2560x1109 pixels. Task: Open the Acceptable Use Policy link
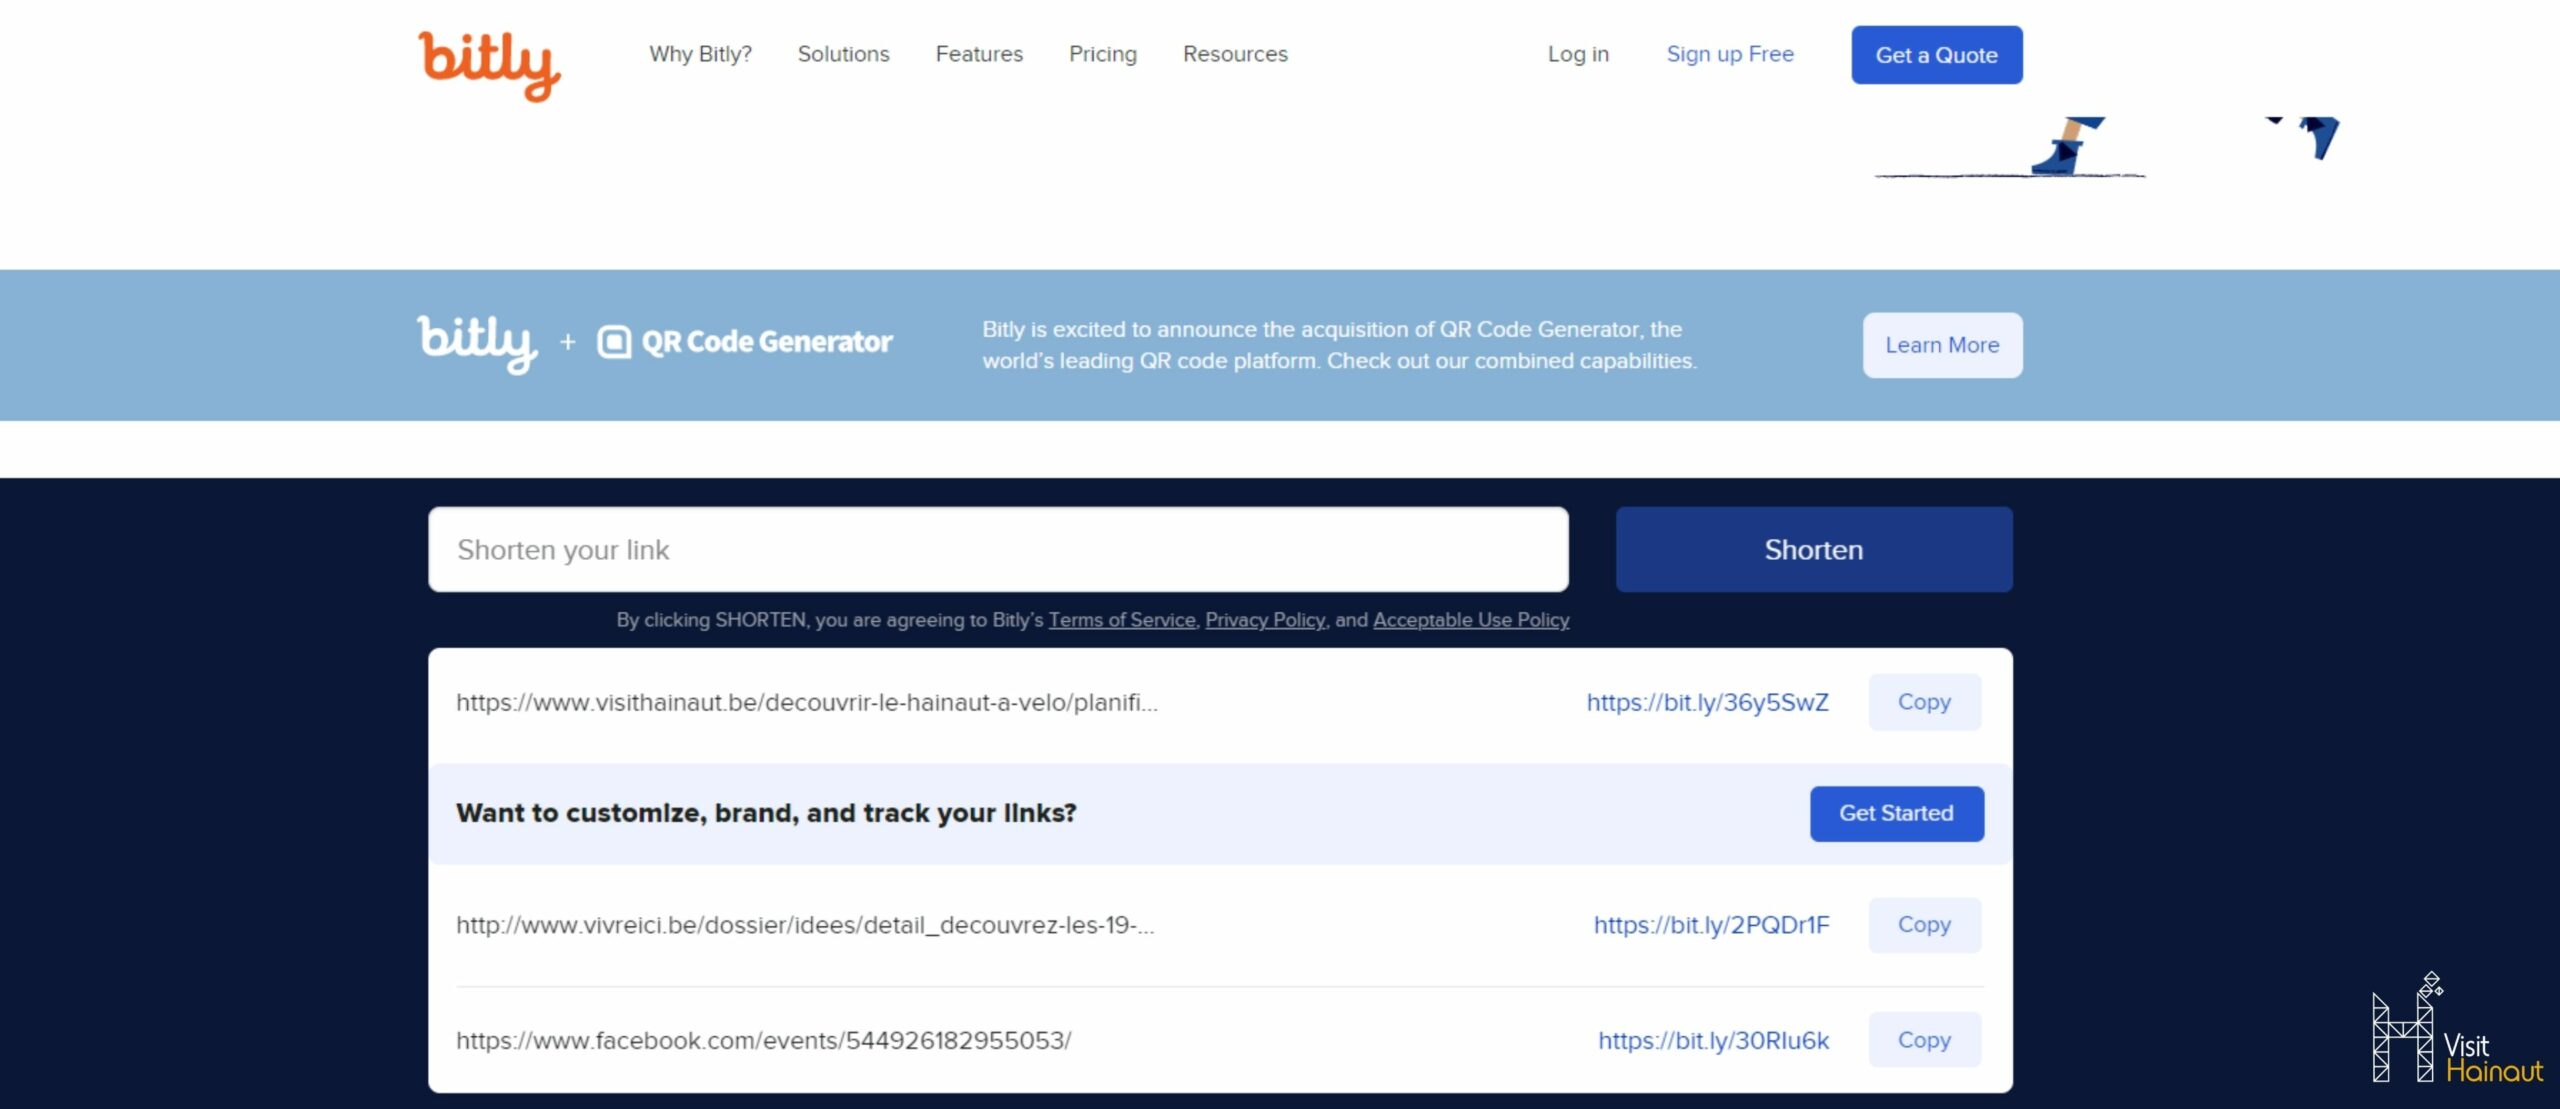(x=1470, y=620)
